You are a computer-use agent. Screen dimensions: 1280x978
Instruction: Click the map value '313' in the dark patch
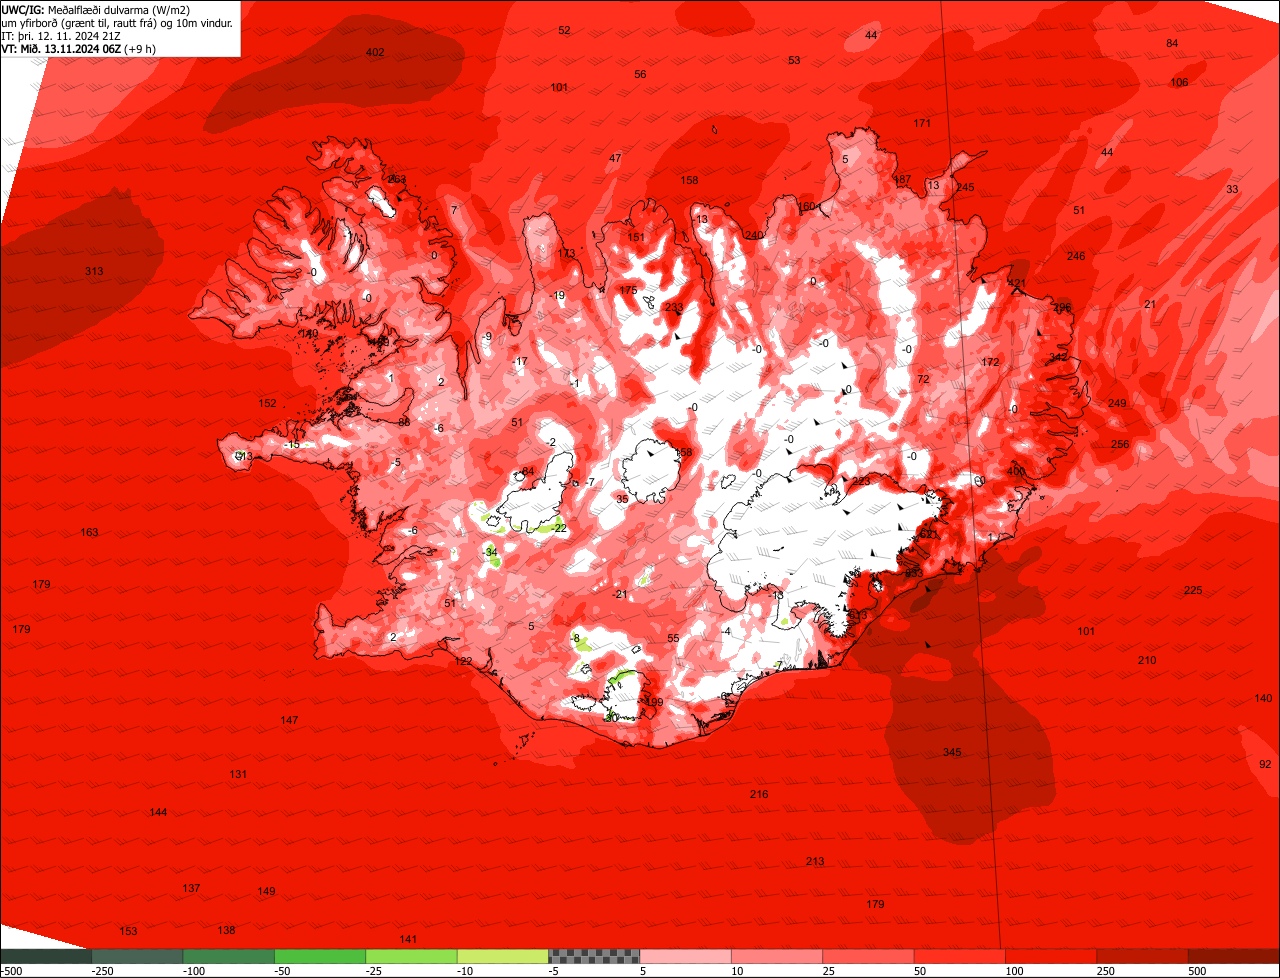click(x=94, y=272)
